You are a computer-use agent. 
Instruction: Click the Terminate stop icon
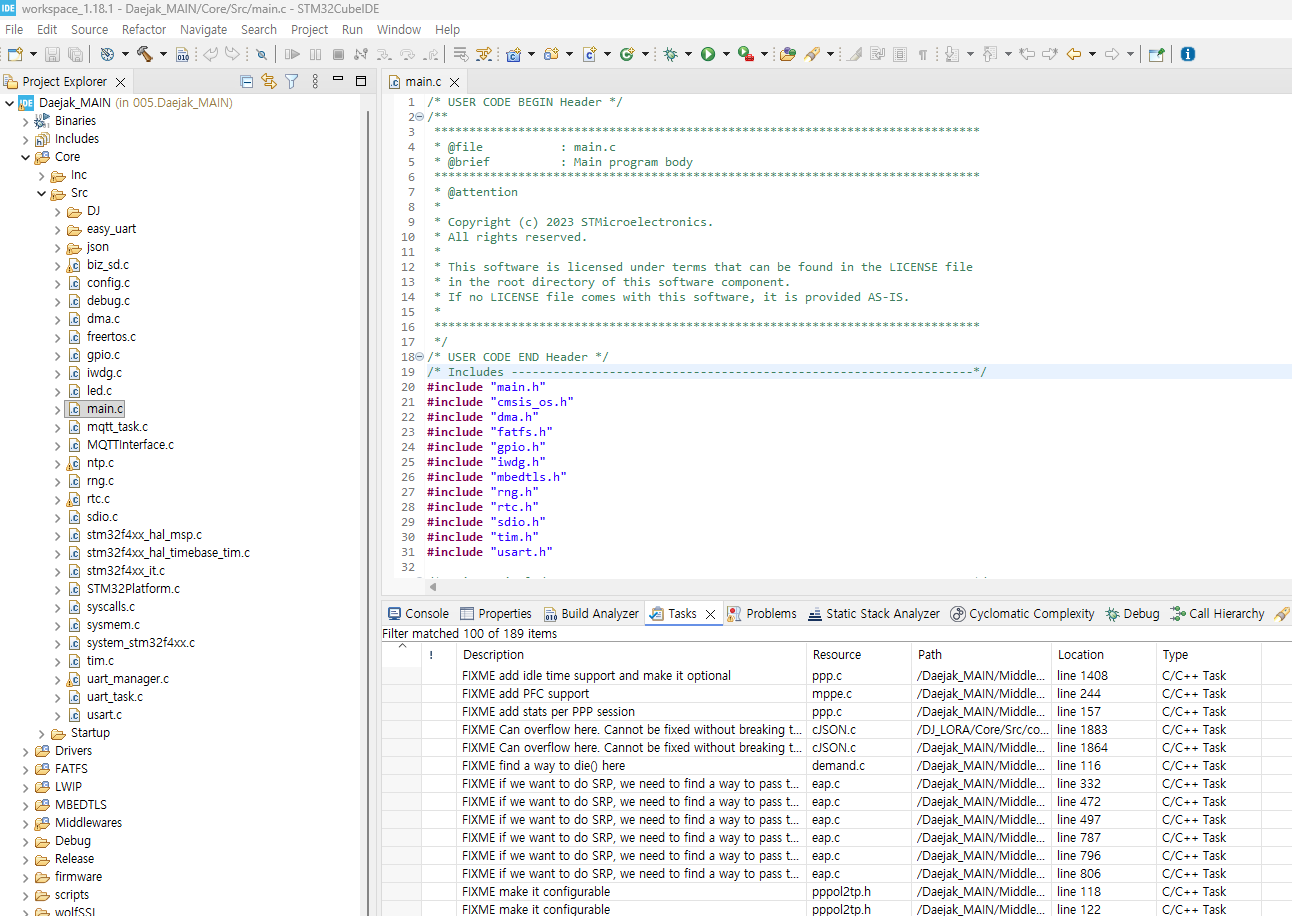pos(338,54)
